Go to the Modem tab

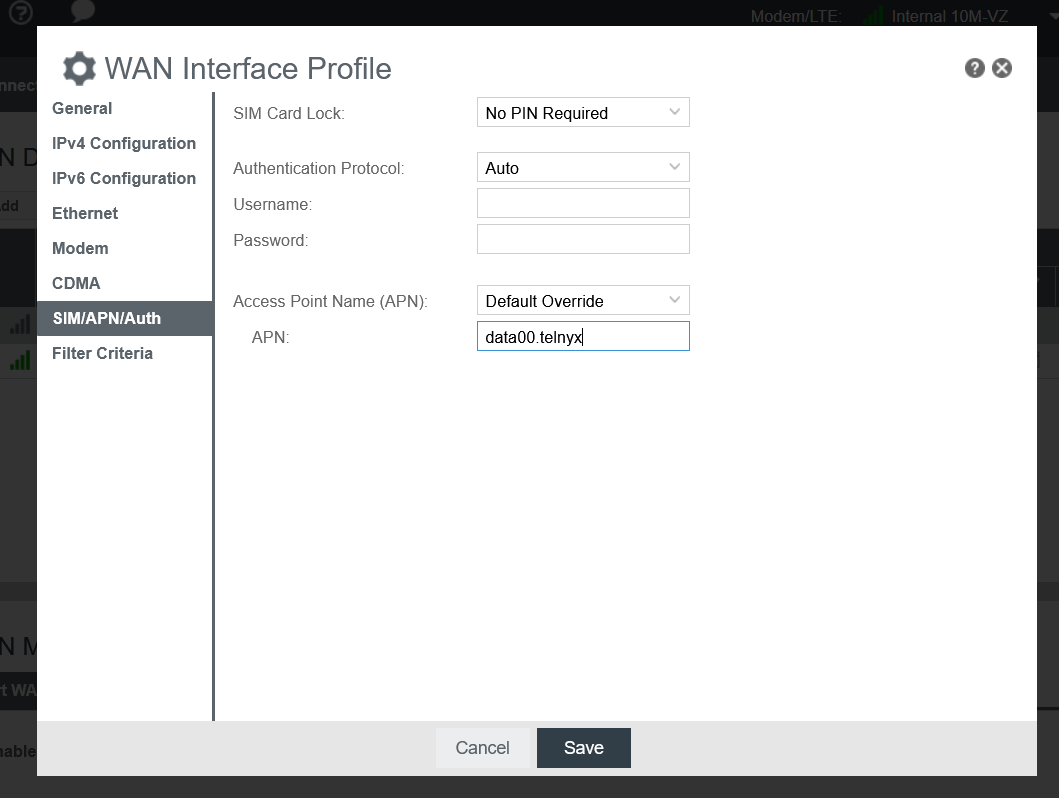pos(80,248)
